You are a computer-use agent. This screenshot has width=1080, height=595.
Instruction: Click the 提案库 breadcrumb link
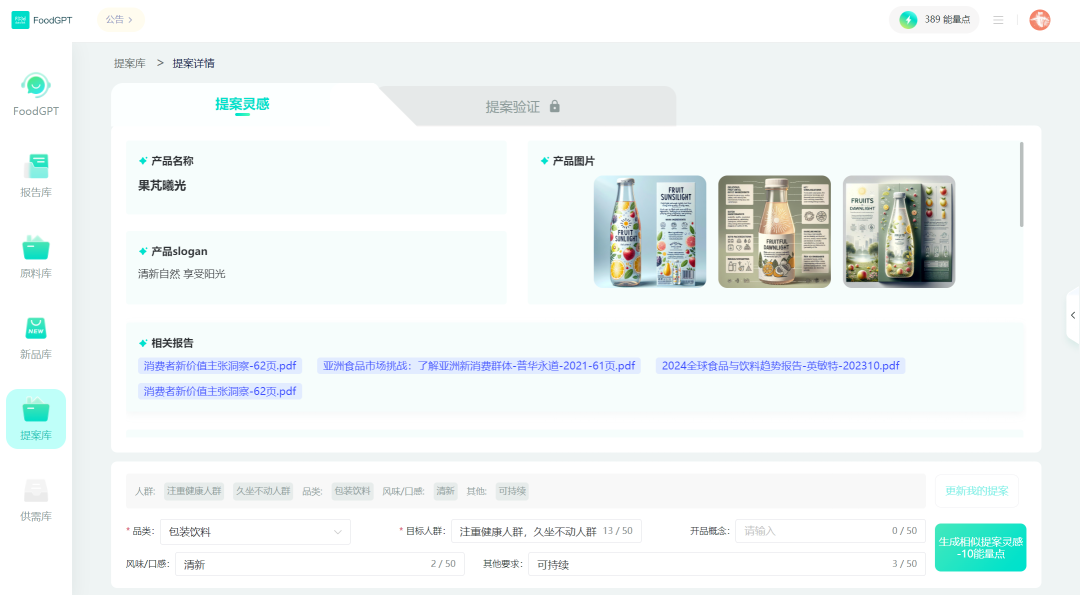click(x=129, y=63)
